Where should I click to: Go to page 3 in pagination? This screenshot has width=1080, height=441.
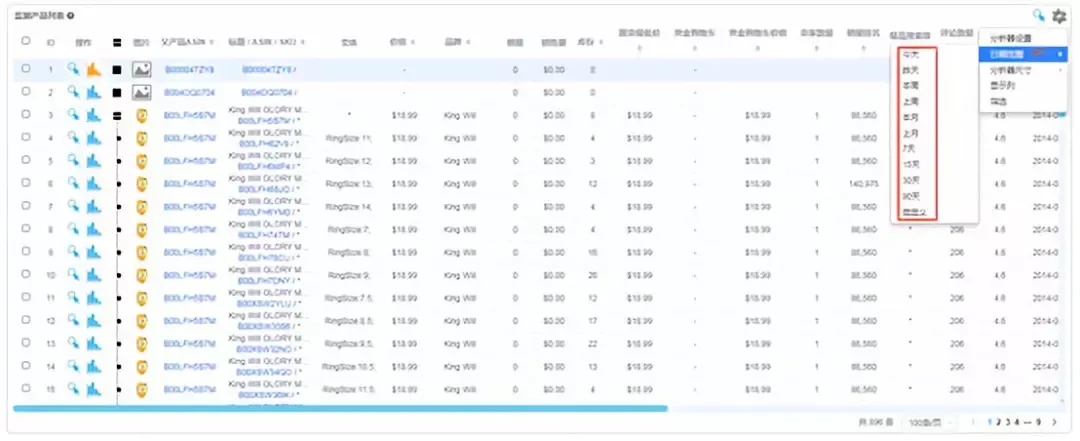click(x=1008, y=422)
